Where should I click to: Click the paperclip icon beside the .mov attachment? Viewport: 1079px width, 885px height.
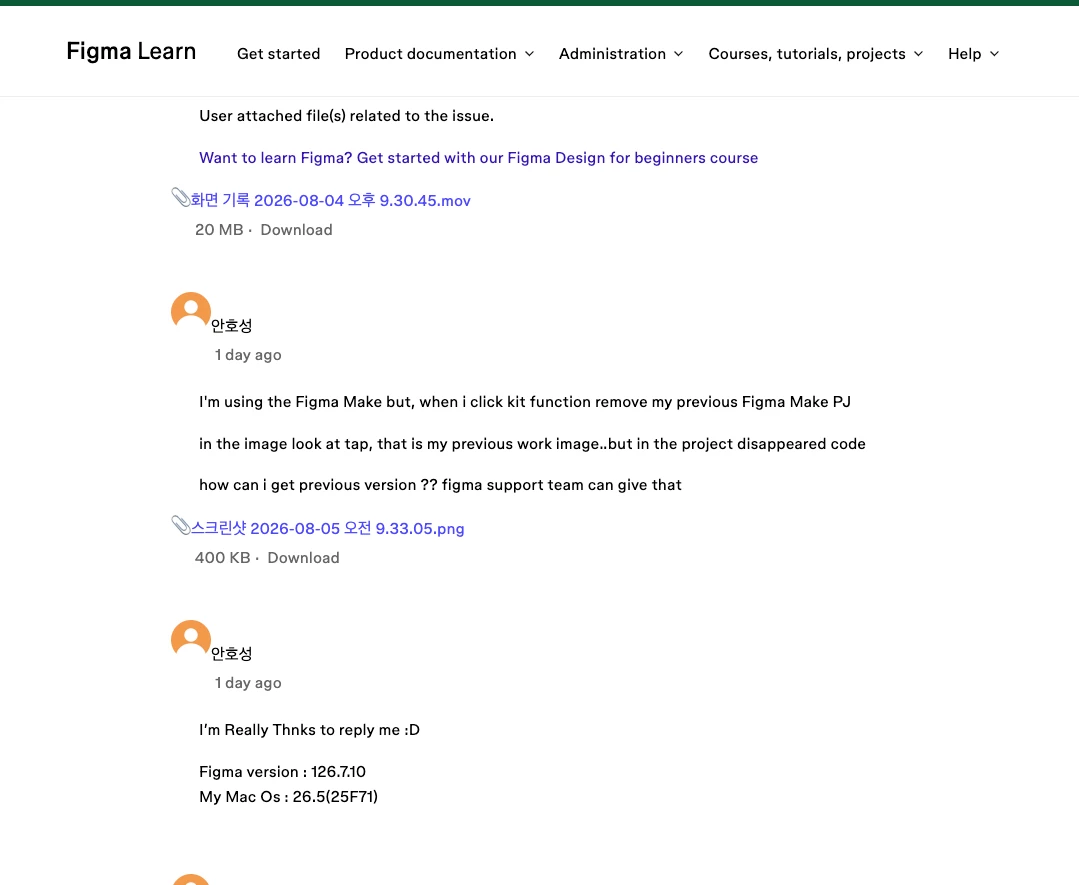180,198
